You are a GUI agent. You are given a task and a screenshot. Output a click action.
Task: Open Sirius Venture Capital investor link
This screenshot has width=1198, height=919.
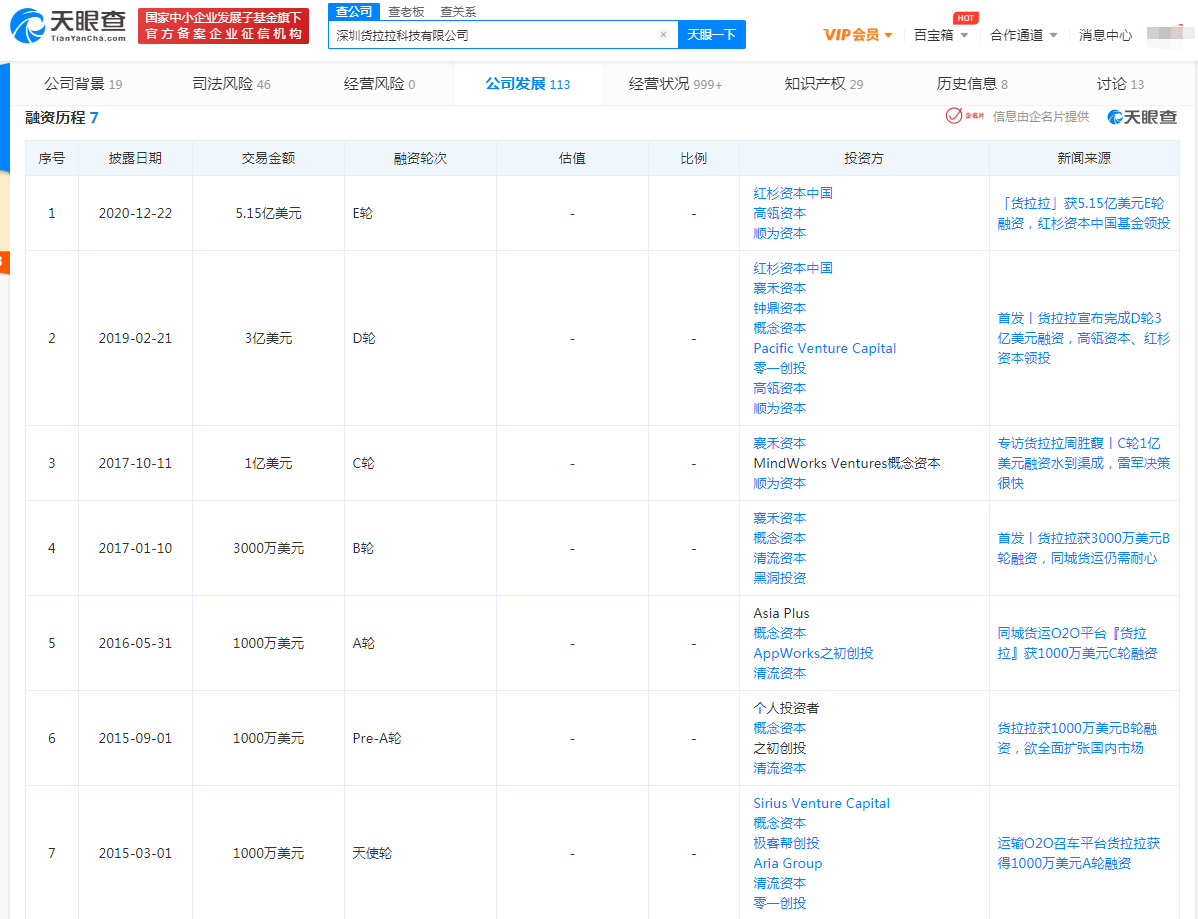click(821, 803)
